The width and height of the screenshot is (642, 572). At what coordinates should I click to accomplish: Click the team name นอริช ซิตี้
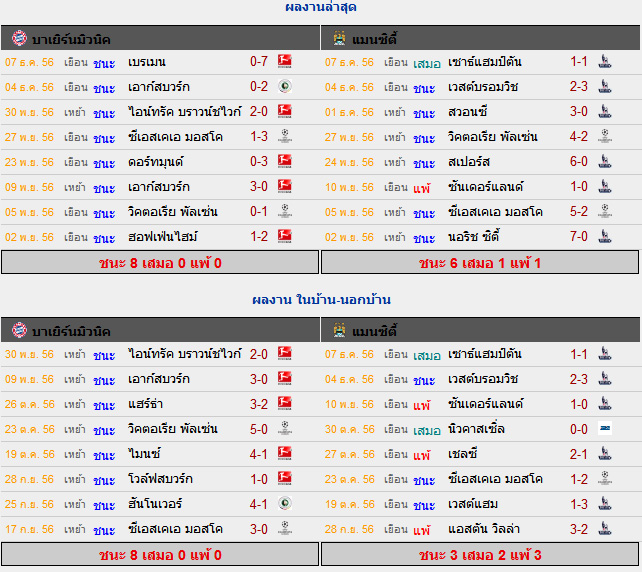(x=473, y=237)
